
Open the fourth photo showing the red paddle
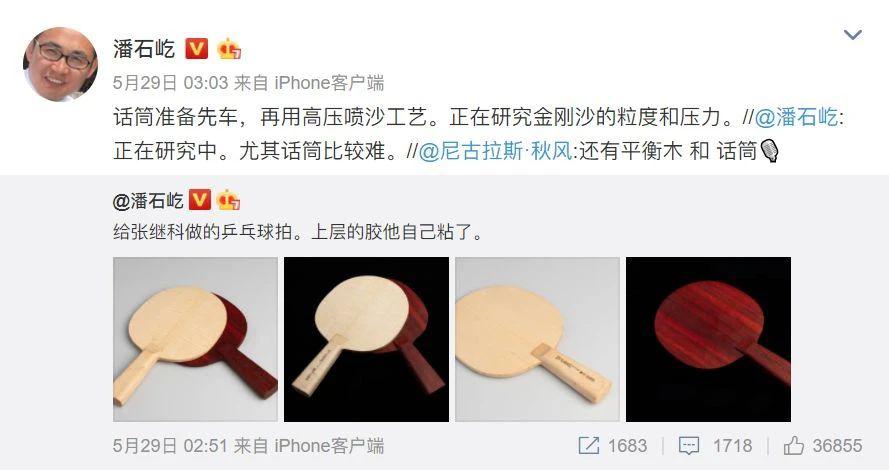708,339
